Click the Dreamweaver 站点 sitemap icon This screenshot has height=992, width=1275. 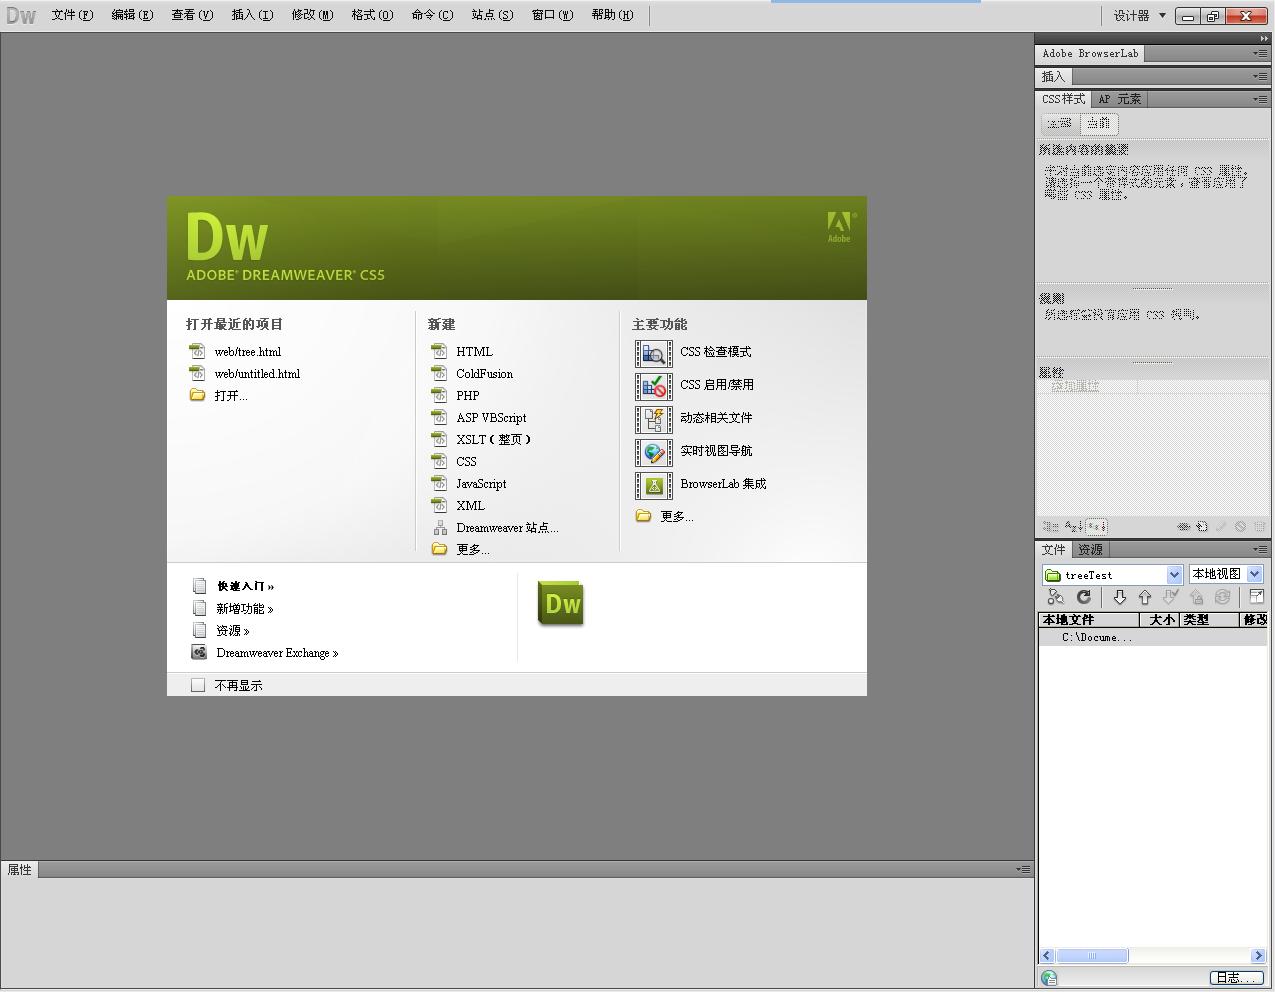coord(439,528)
